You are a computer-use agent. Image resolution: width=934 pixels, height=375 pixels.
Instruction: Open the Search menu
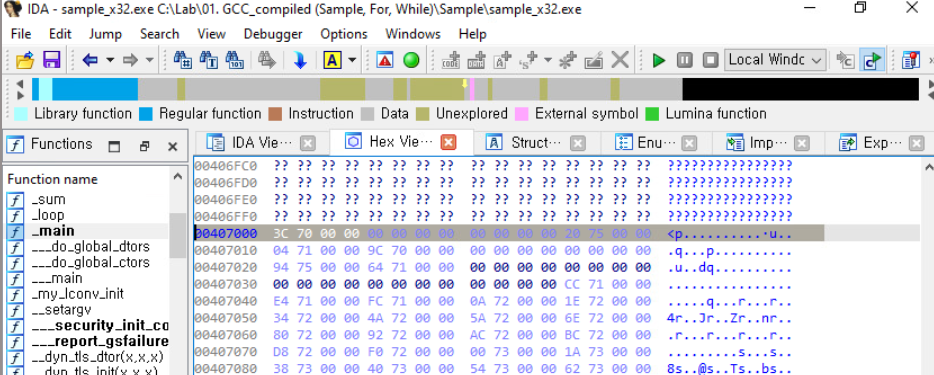tap(160, 34)
